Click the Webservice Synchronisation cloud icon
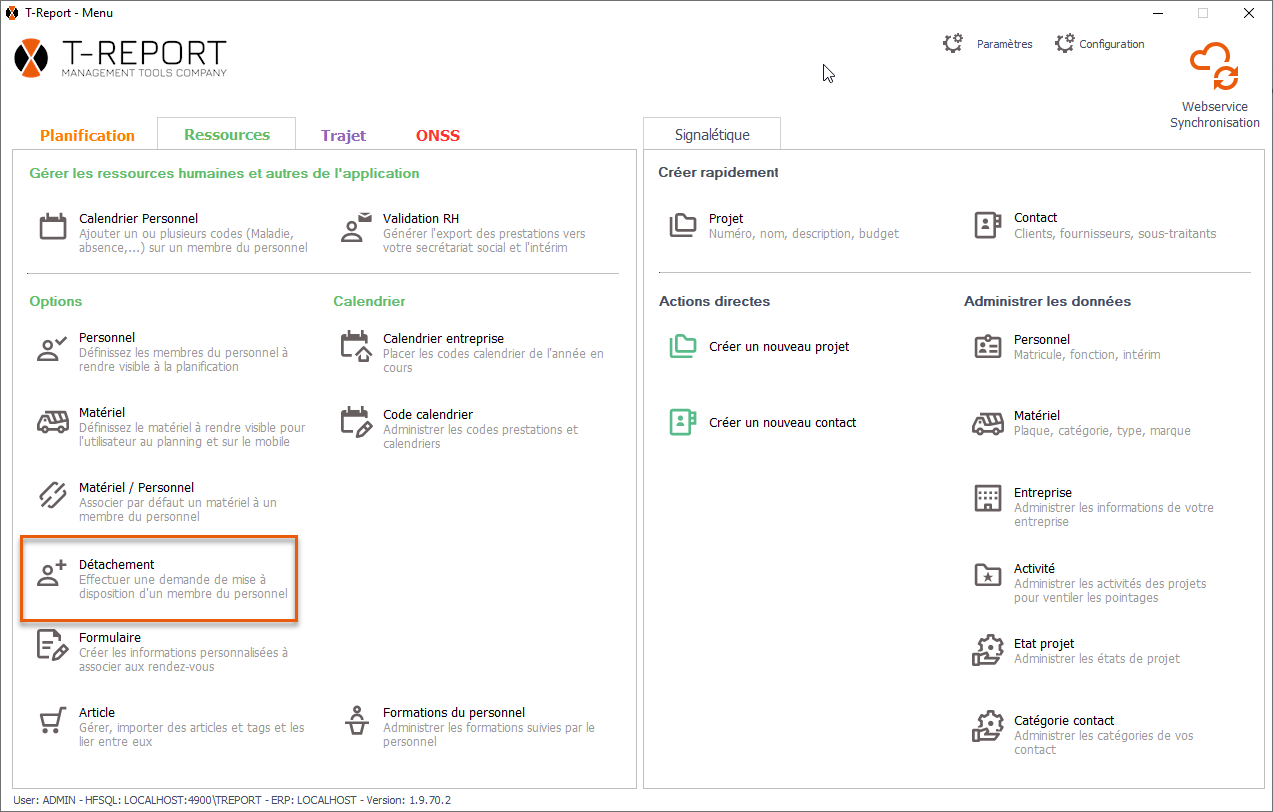 pyautogui.click(x=1214, y=67)
